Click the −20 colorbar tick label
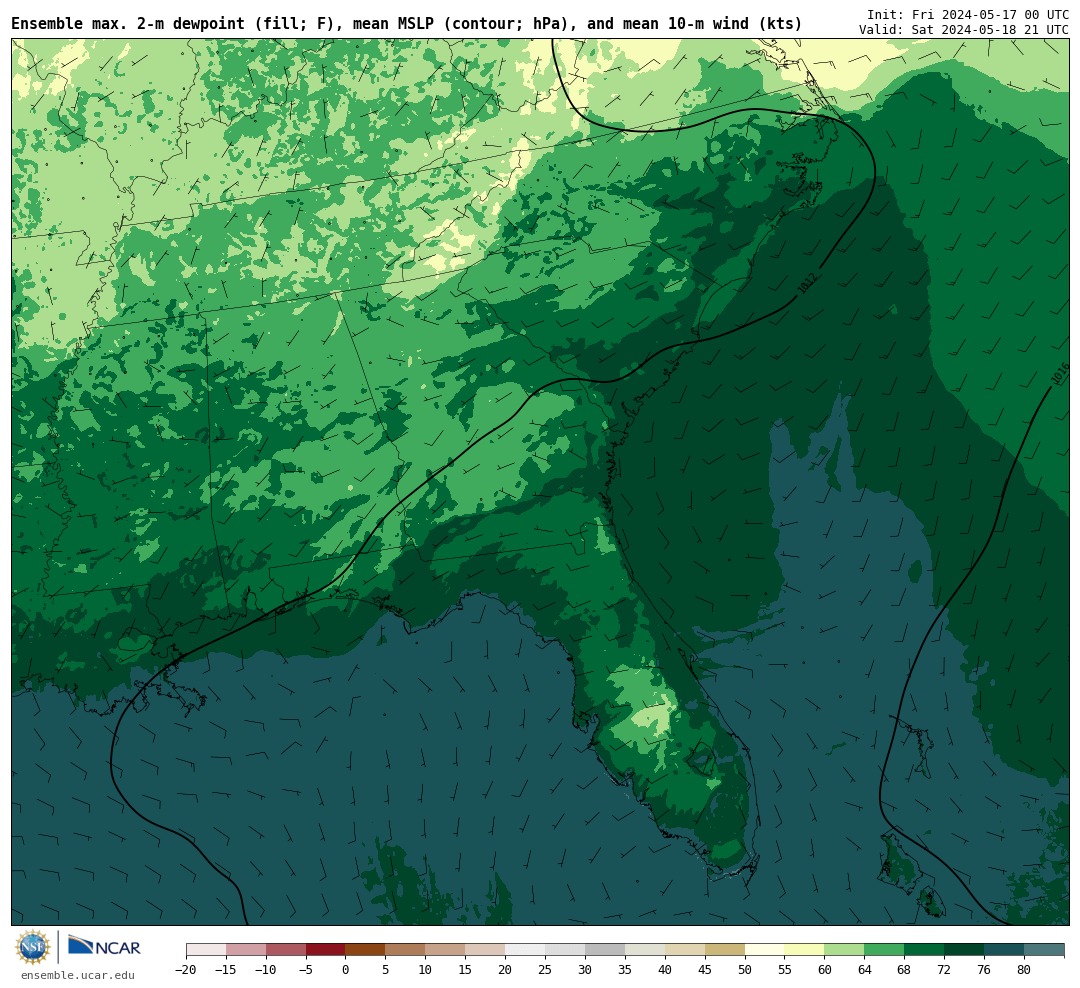 pyautogui.click(x=186, y=969)
